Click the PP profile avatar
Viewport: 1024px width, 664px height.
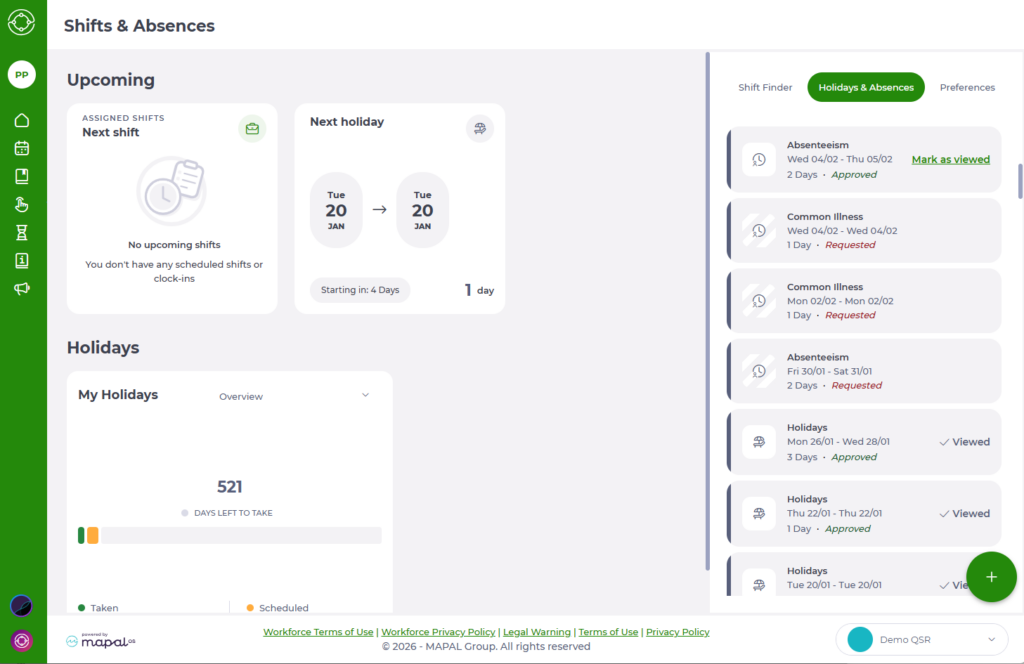[21, 75]
